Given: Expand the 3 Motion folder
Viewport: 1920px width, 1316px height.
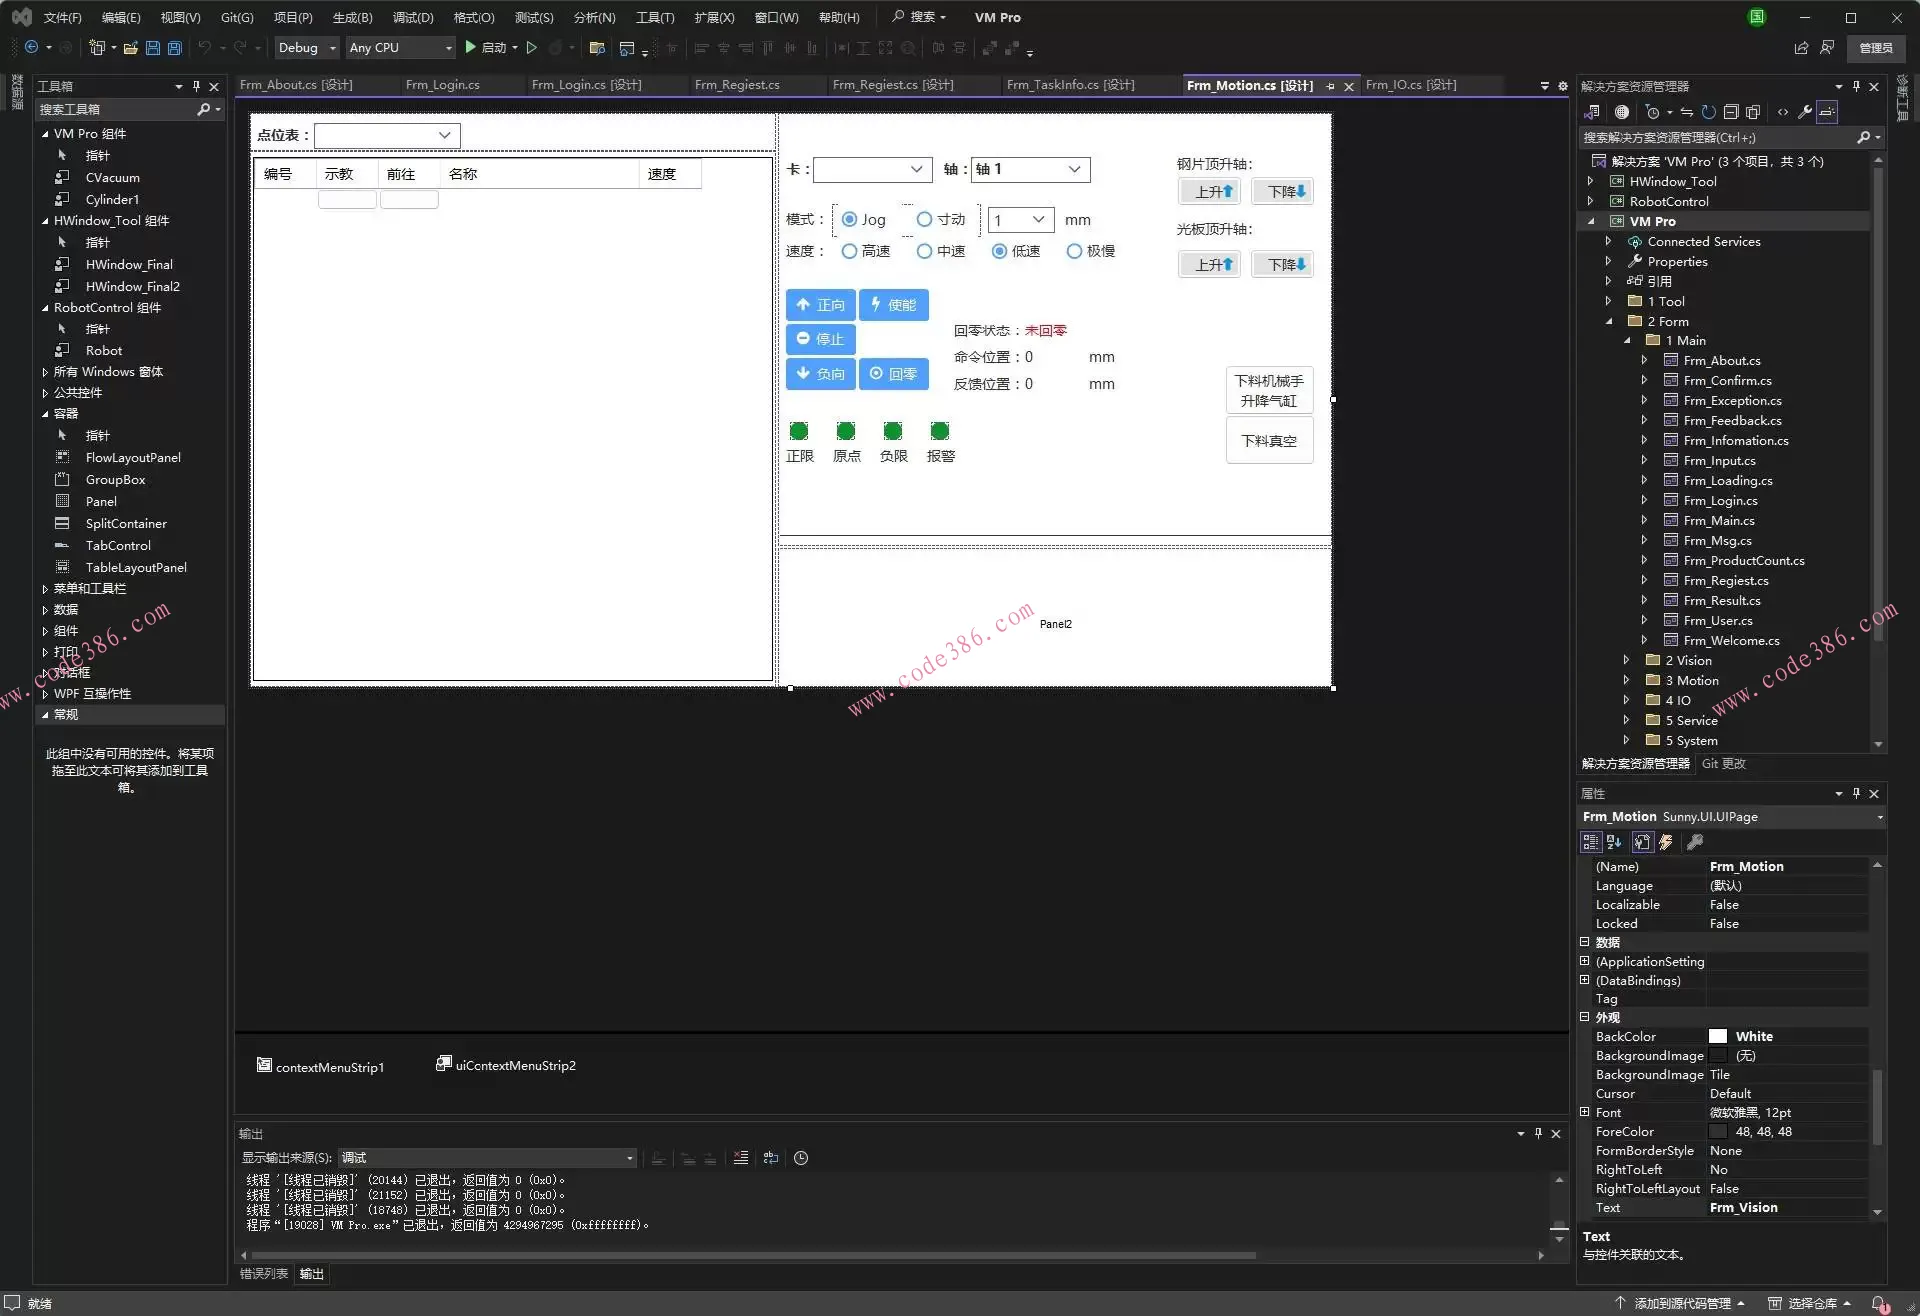Looking at the screenshot, I should coord(1626,681).
